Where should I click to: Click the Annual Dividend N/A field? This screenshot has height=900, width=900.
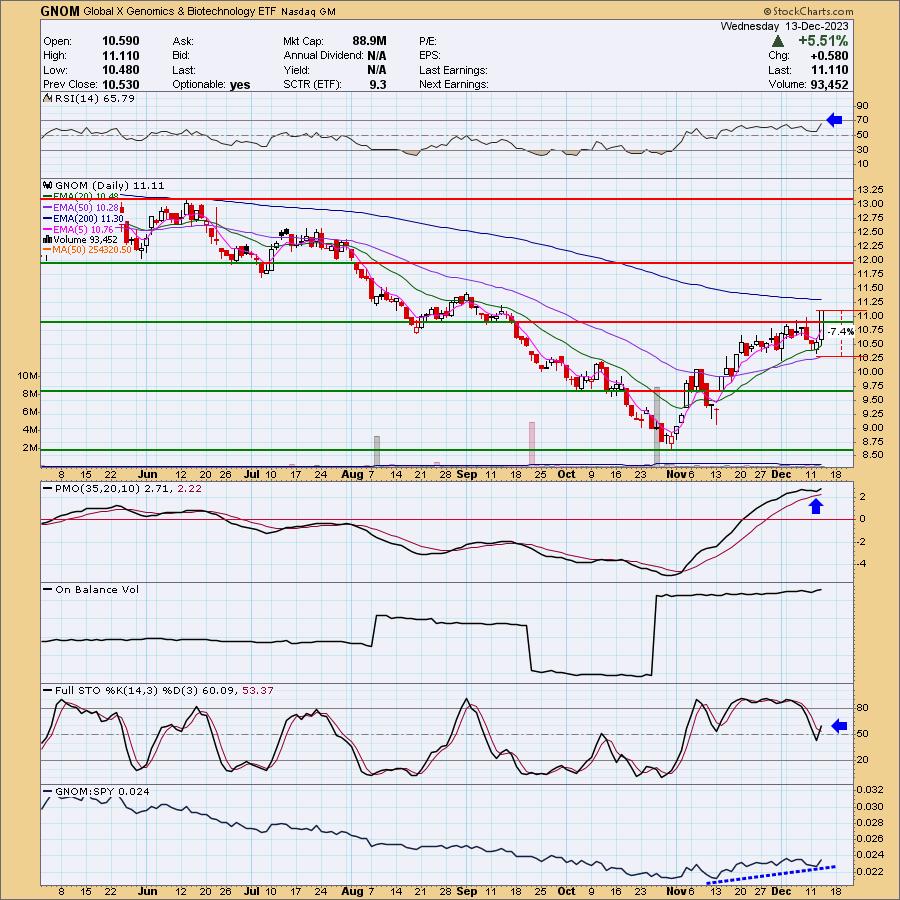(335, 56)
